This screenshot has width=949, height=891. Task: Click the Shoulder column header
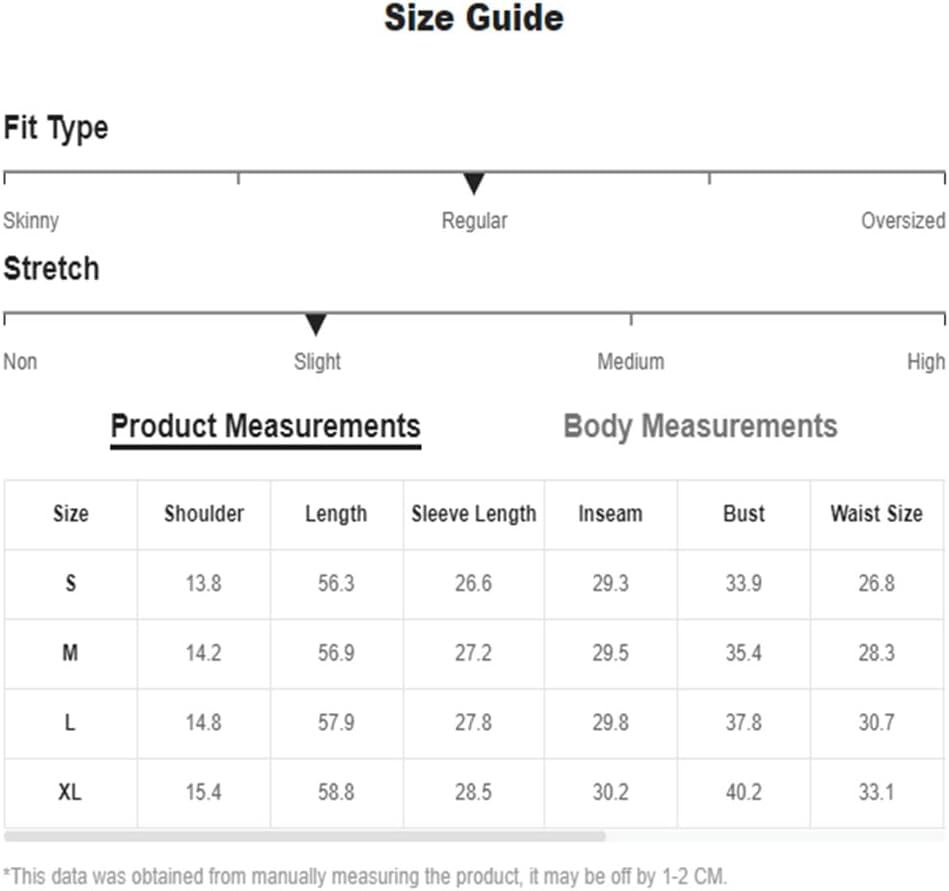(204, 514)
